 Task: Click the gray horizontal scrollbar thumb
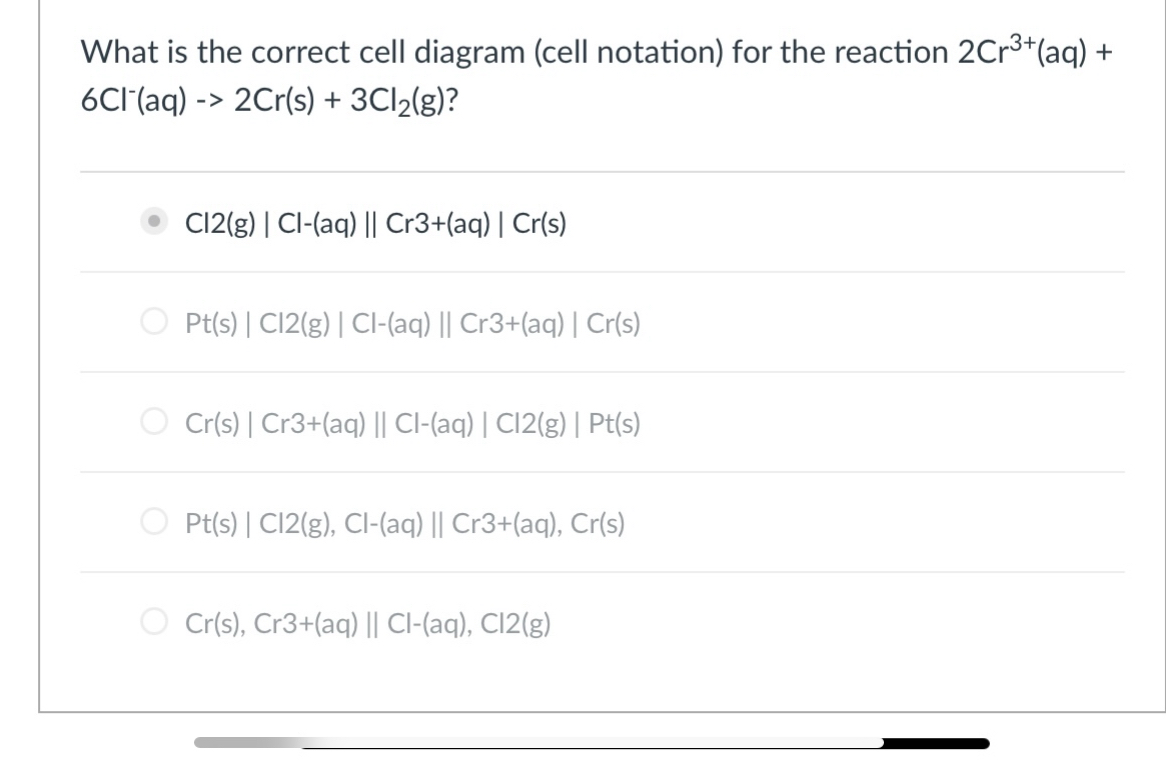tap(249, 742)
